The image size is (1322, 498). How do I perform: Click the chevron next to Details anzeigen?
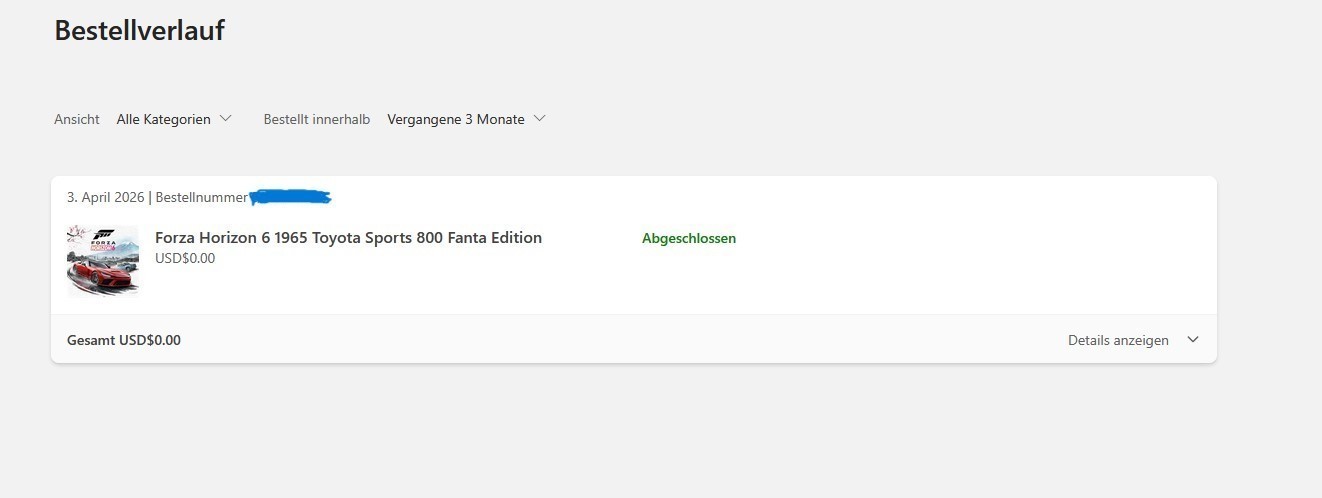click(1192, 340)
